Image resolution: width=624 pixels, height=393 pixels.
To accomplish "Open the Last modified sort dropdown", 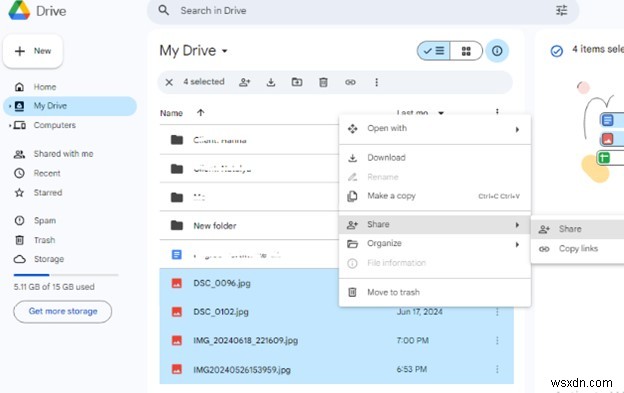I will click(441, 113).
